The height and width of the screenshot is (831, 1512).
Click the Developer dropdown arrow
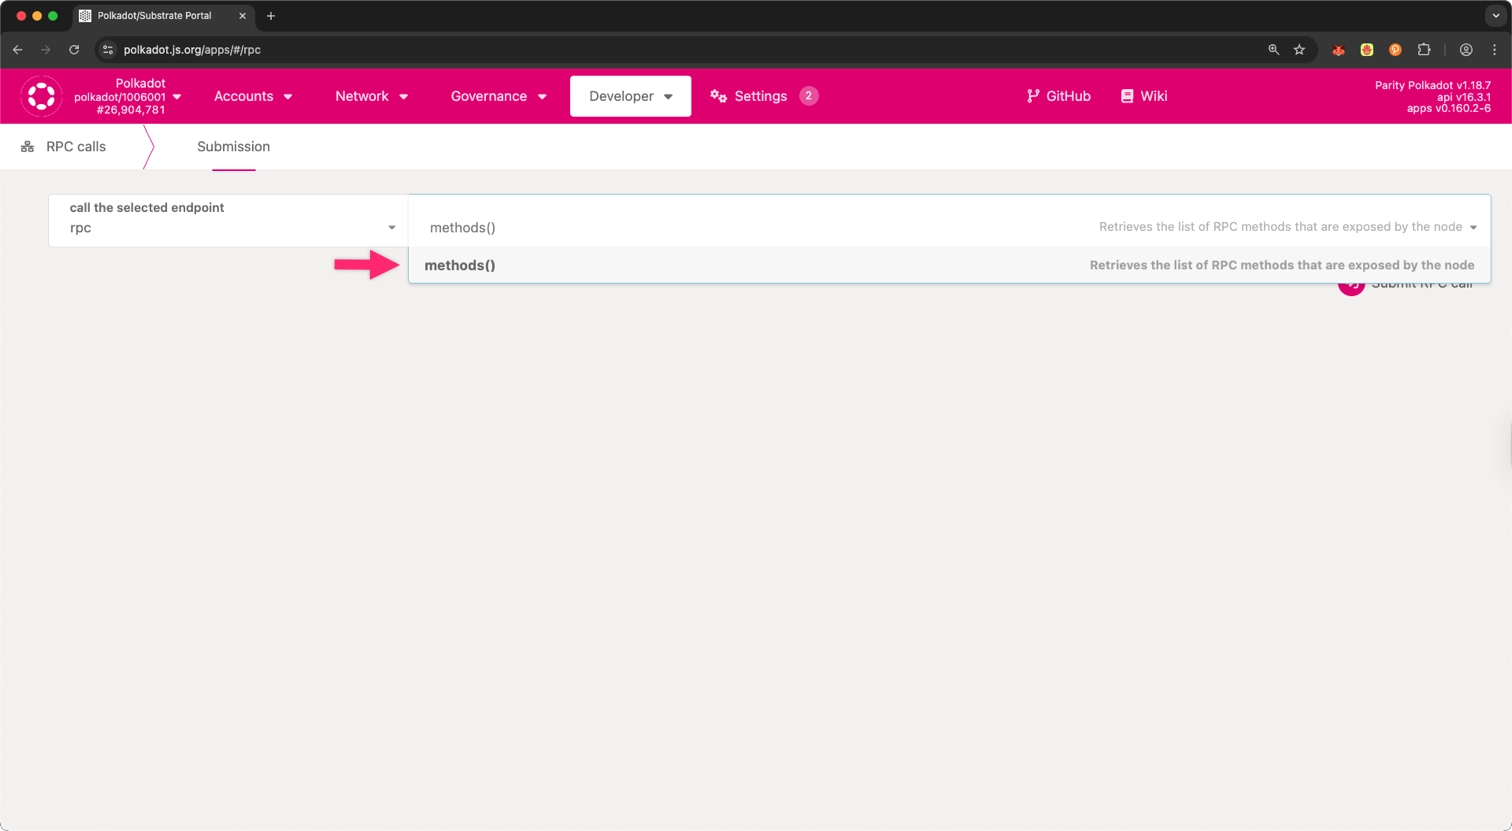pos(668,97)
